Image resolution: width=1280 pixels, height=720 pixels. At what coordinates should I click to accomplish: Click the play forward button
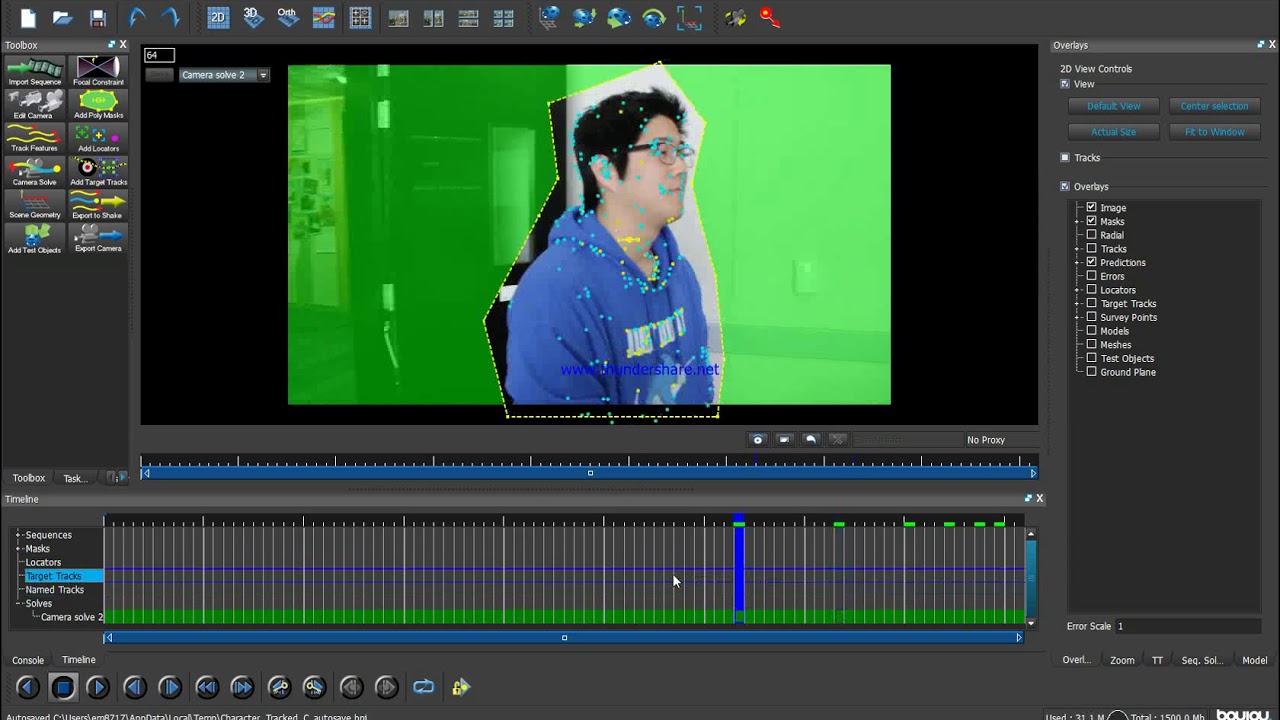pyautogui.click(x=98, y=687)
